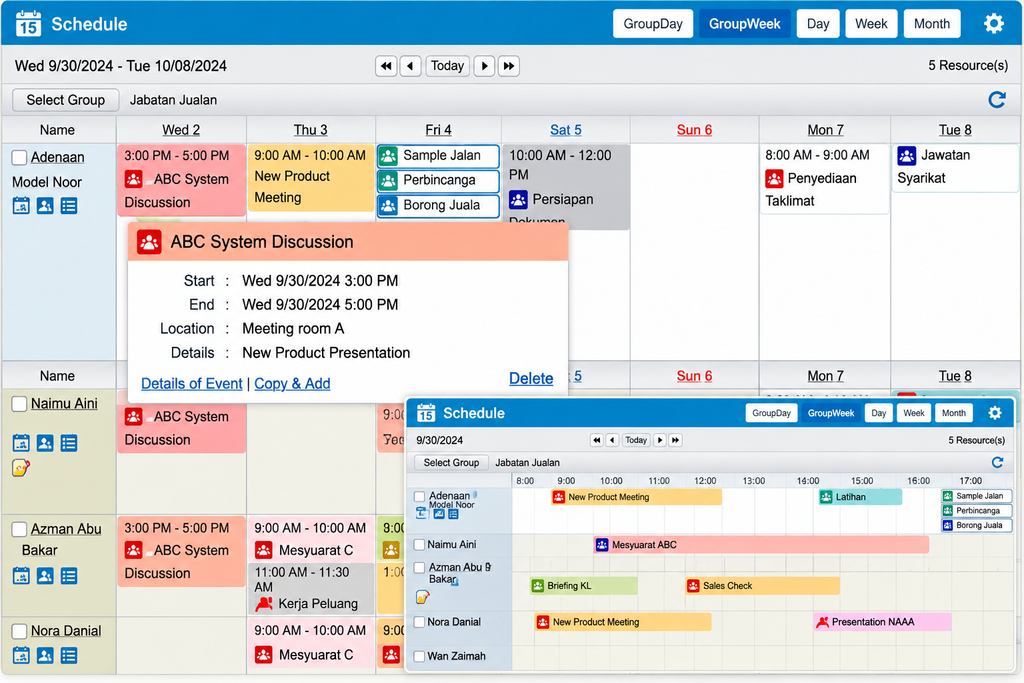Viewport: 1024px width, 683px height.
Task: Click the list icon in Nora Danial's main row
Action: 69,656
